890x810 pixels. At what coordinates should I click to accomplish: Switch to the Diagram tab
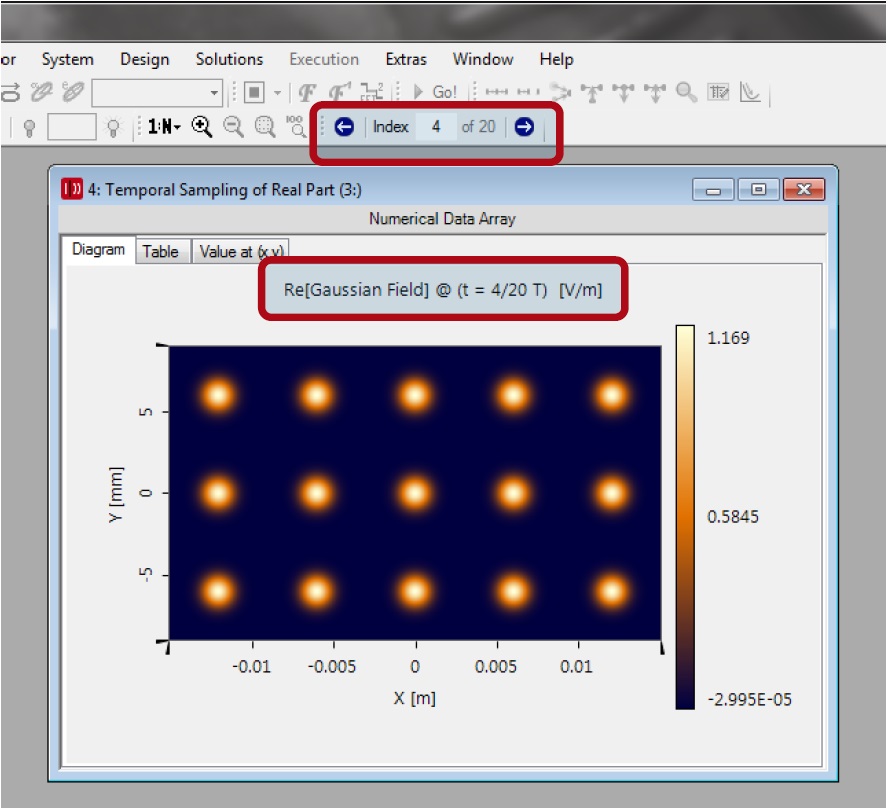98,250
